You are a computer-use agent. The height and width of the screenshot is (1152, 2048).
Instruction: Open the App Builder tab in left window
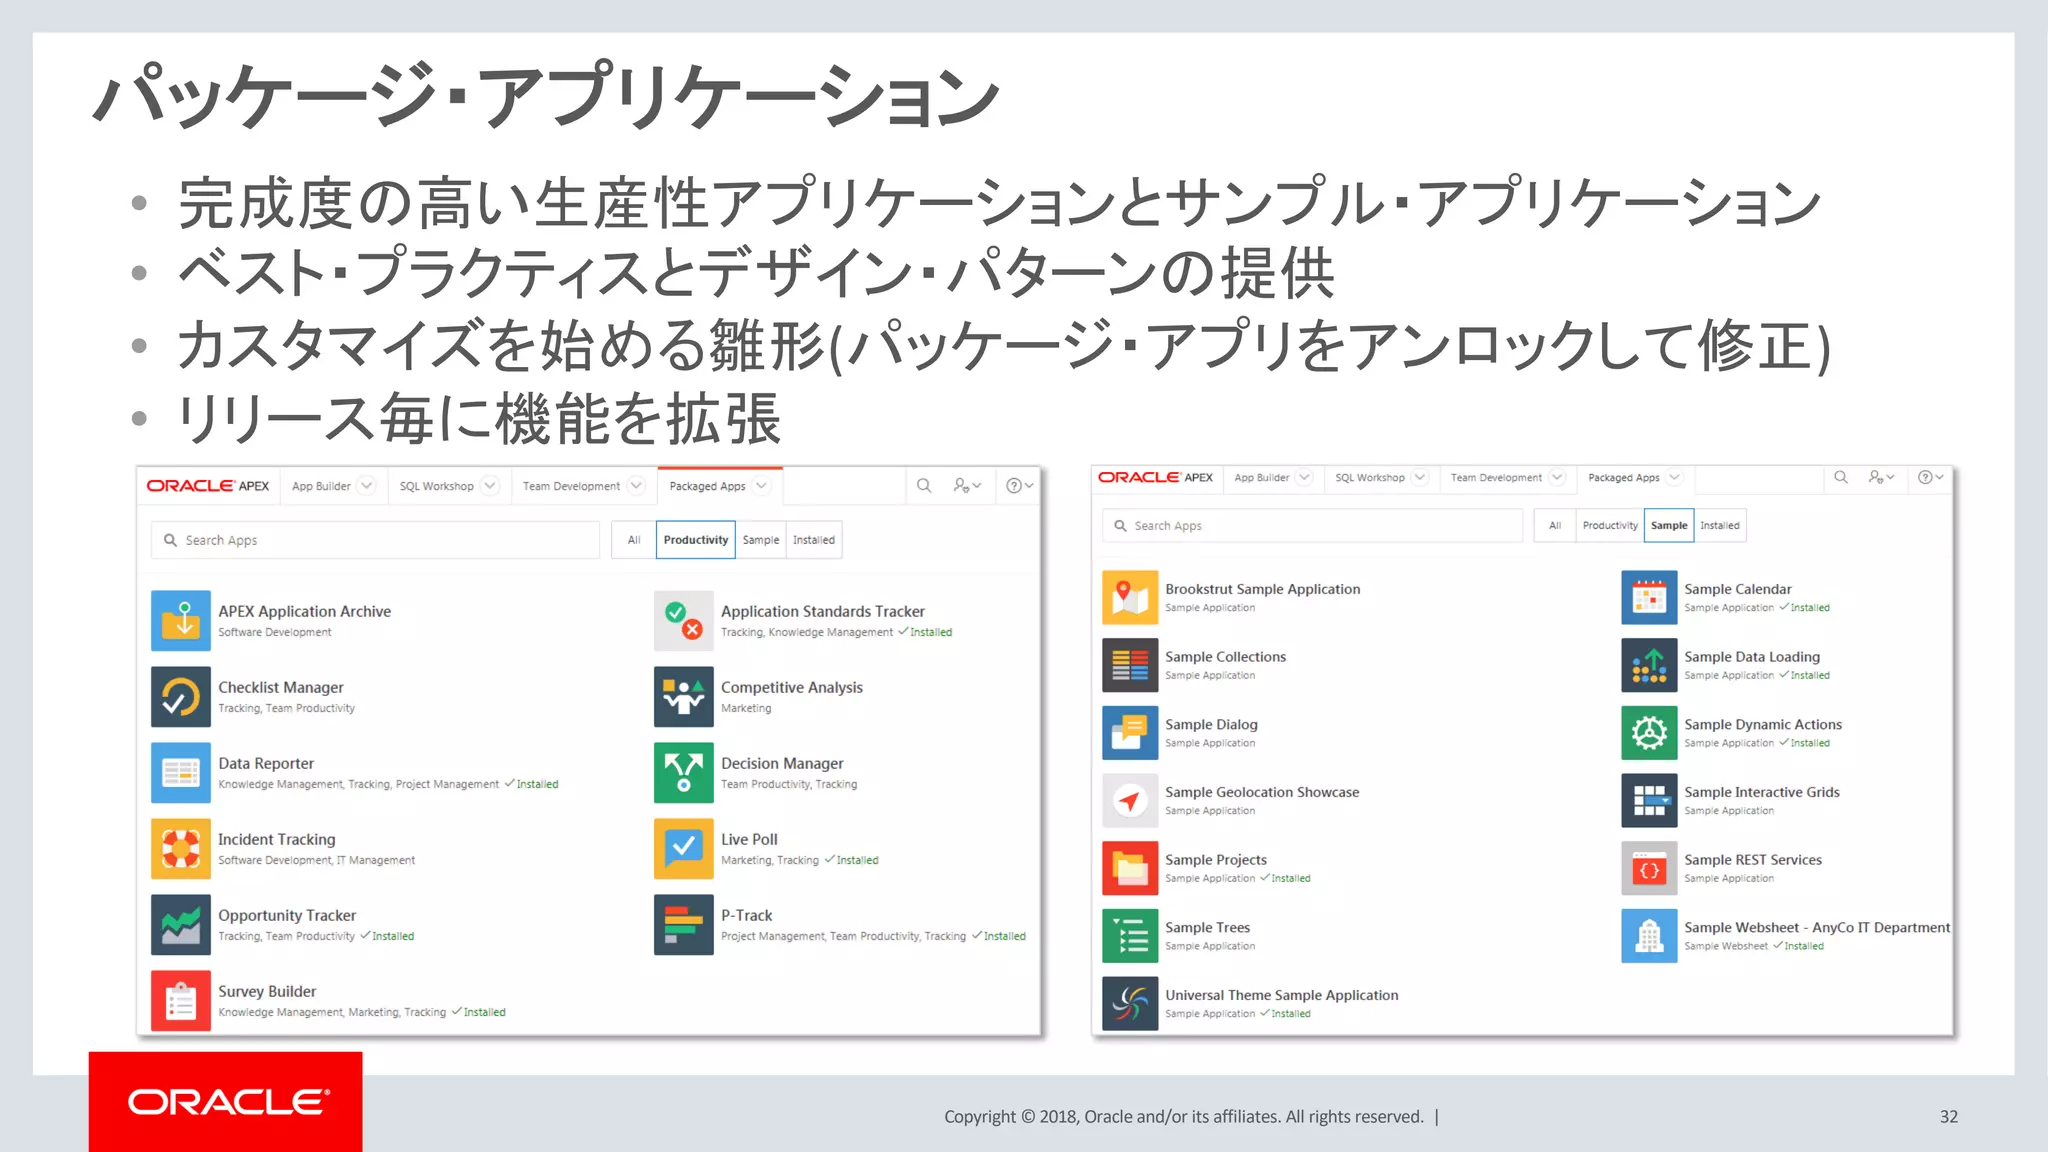click(321, 486)
